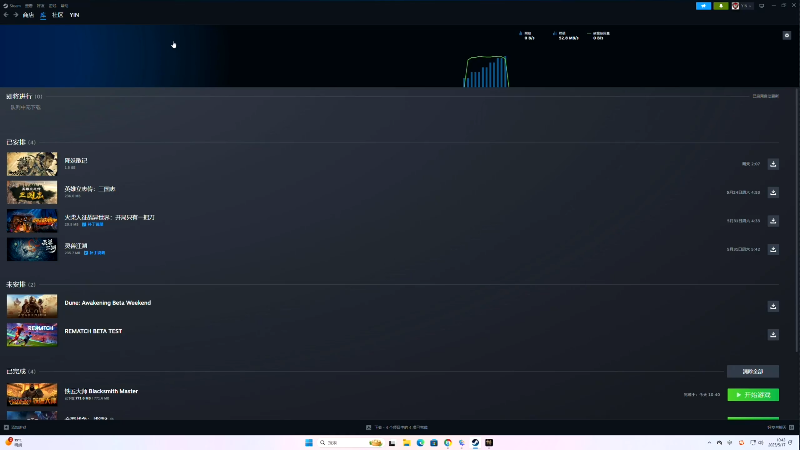
Task: Open the 商店 store tab
Action: (x=28, y=15)
